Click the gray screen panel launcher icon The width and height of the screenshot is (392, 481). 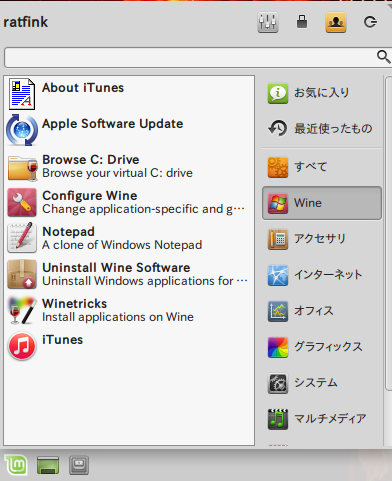(x=79, y=465)
